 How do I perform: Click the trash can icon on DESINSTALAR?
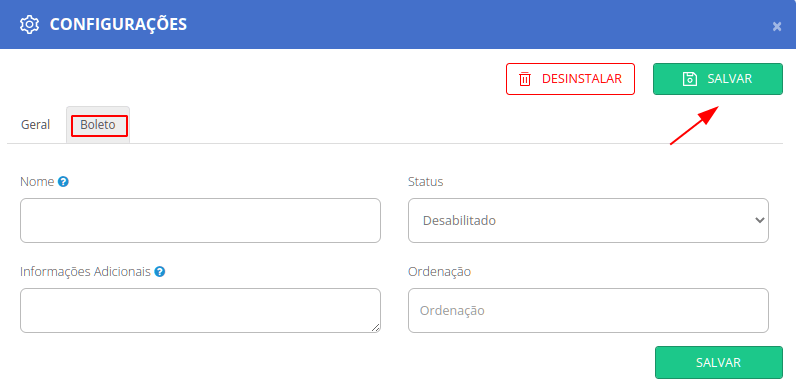524,79
